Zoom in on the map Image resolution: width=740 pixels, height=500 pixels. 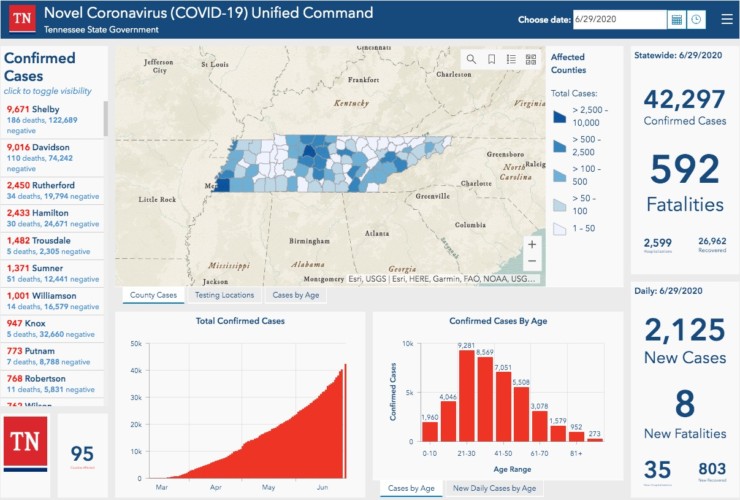[531, 244]
